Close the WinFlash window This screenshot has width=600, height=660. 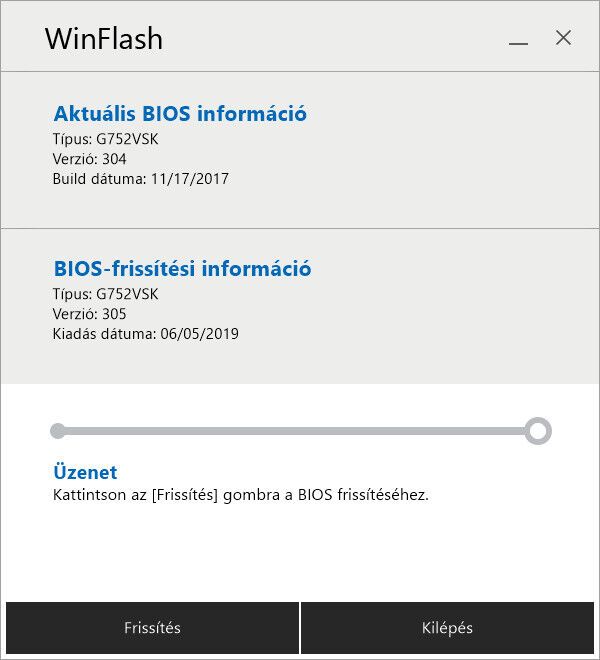click(563, 38)
